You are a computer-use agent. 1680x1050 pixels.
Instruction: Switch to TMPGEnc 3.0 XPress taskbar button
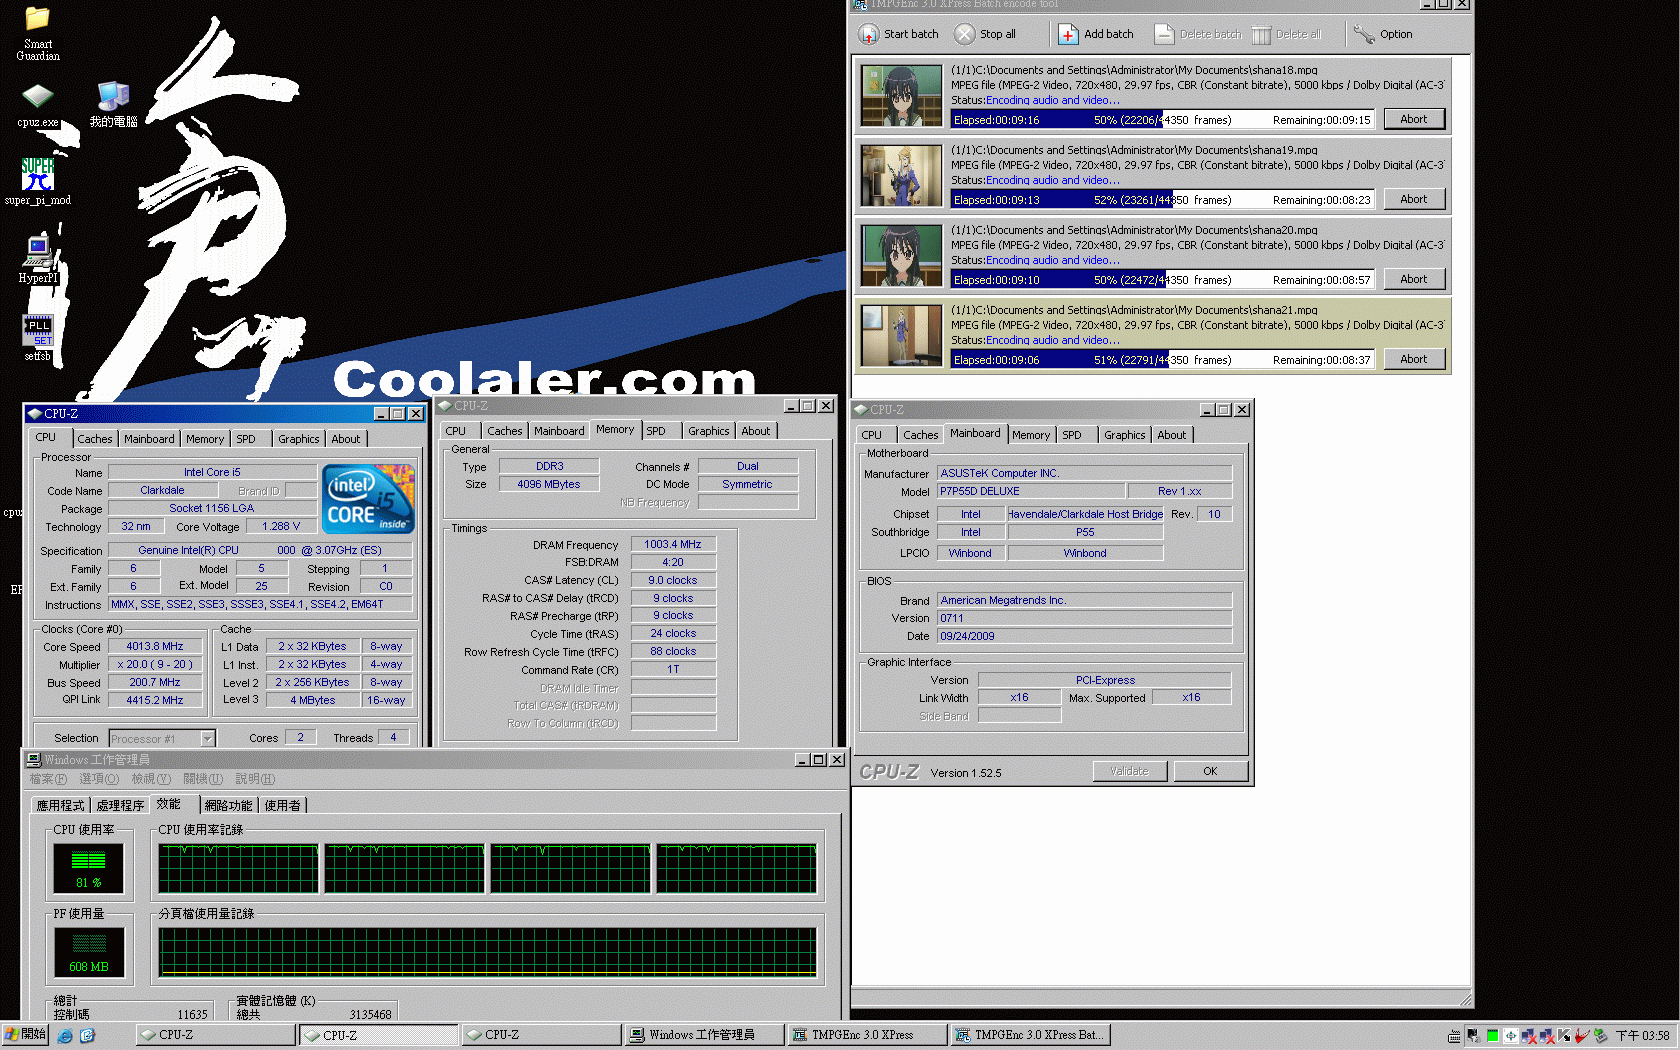click(x=866, y=1035)
